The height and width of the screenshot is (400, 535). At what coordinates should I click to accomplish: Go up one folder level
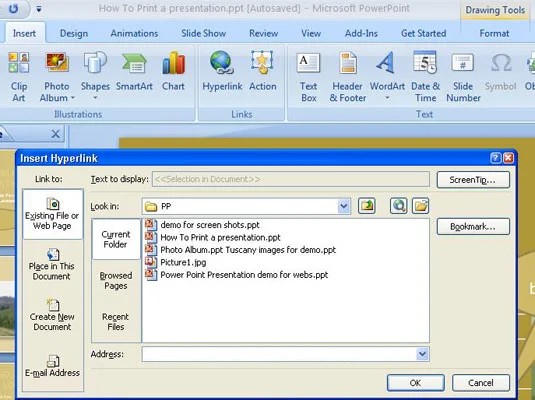coord(367,206)
